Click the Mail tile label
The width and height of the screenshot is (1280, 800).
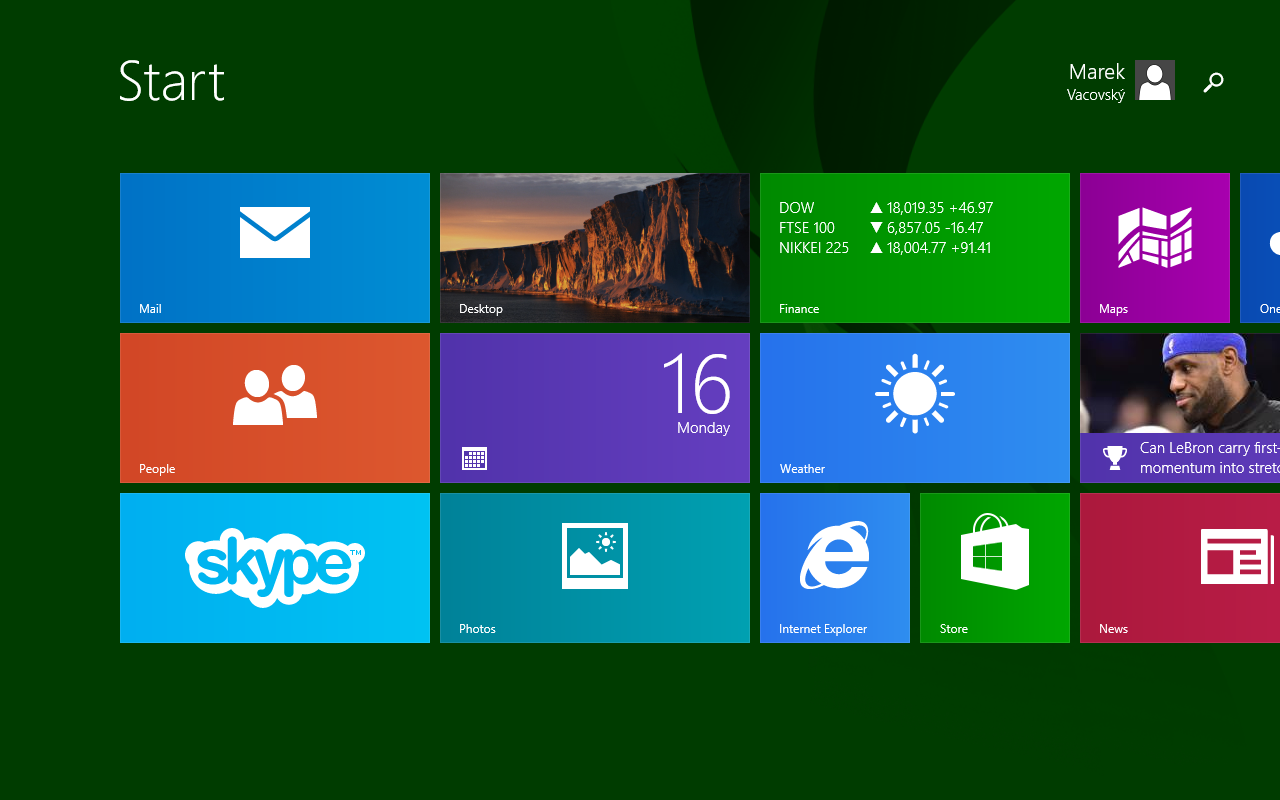pos(150,309)
